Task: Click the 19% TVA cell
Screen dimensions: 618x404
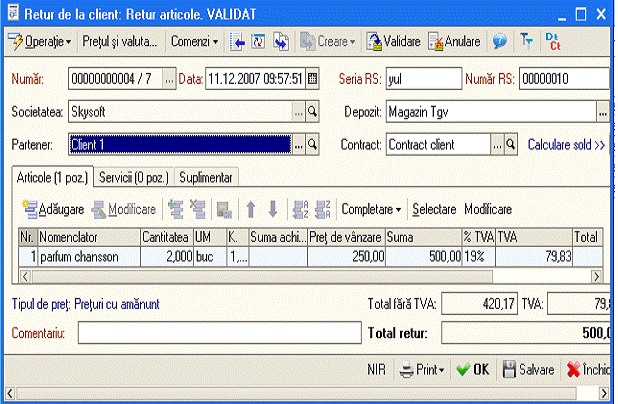Action: [x=478, y=257]
